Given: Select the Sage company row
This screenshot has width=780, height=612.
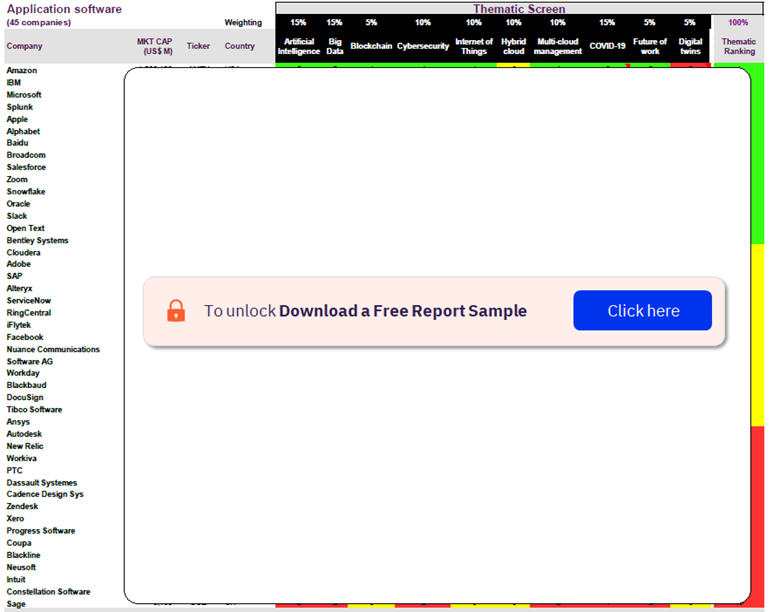Looking at the screenshot, I should coord(16,604).
